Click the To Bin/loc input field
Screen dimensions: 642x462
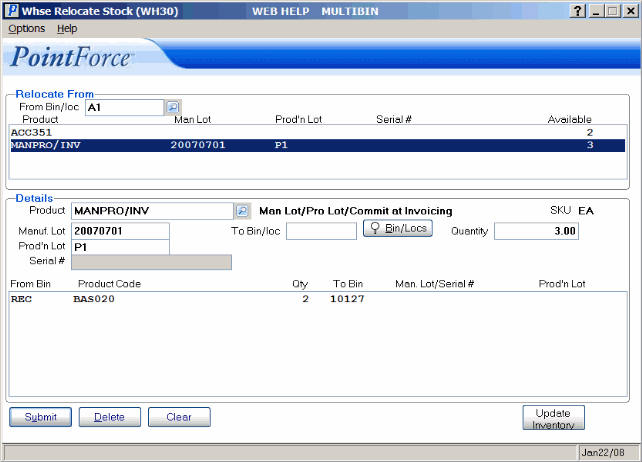pyautogui.click(x=321, y=231)
